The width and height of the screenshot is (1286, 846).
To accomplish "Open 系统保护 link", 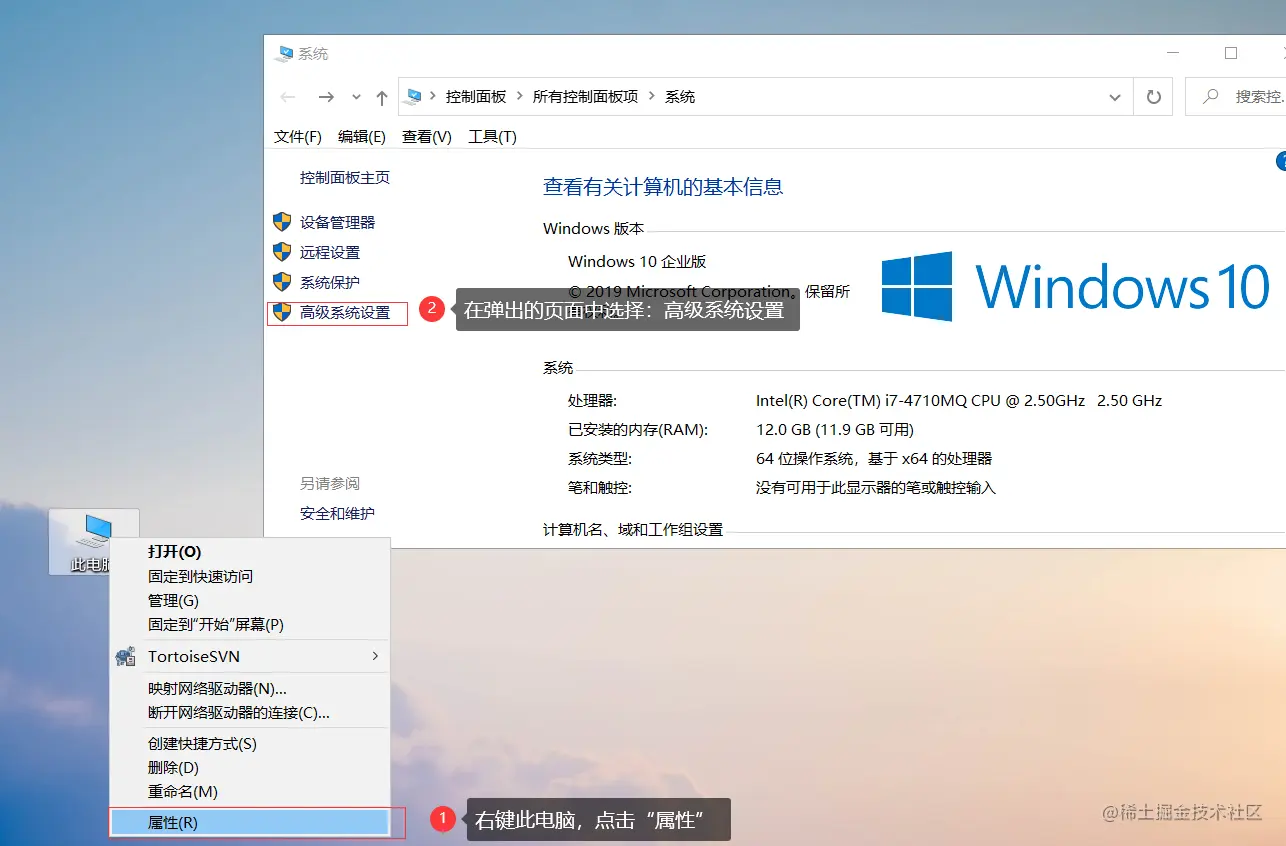I will [x=330, y=283].
